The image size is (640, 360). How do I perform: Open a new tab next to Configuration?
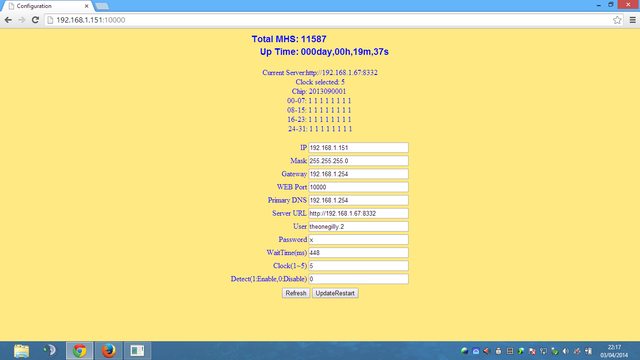click(x=102, y=6)
